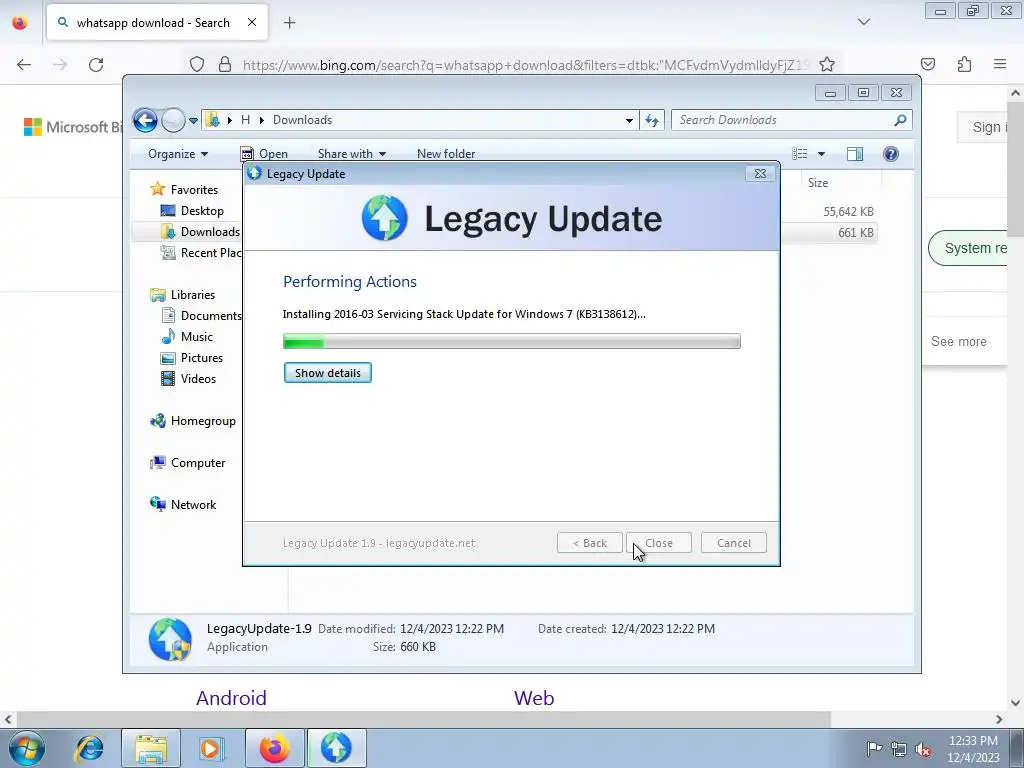
Task: Click the H breadcrumb in address bar
Action: click(246, 120)
